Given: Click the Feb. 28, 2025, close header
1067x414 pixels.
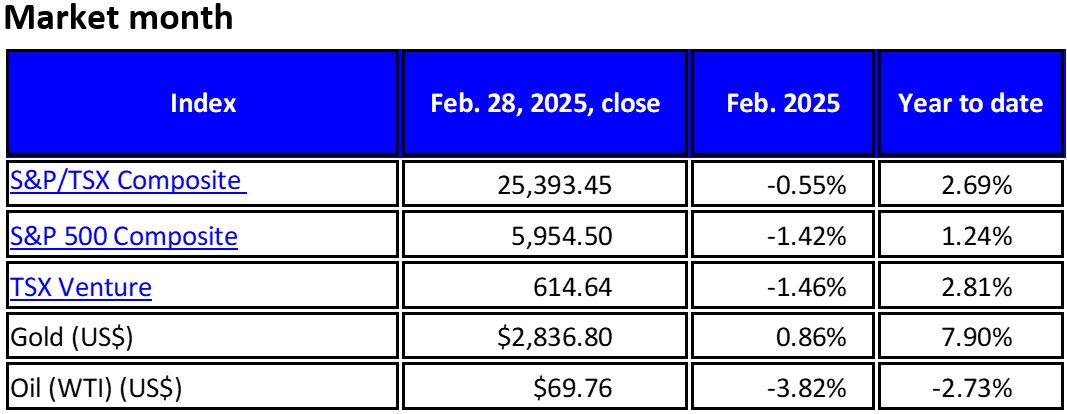Looking at the screenshot, I should coord(545,103).
